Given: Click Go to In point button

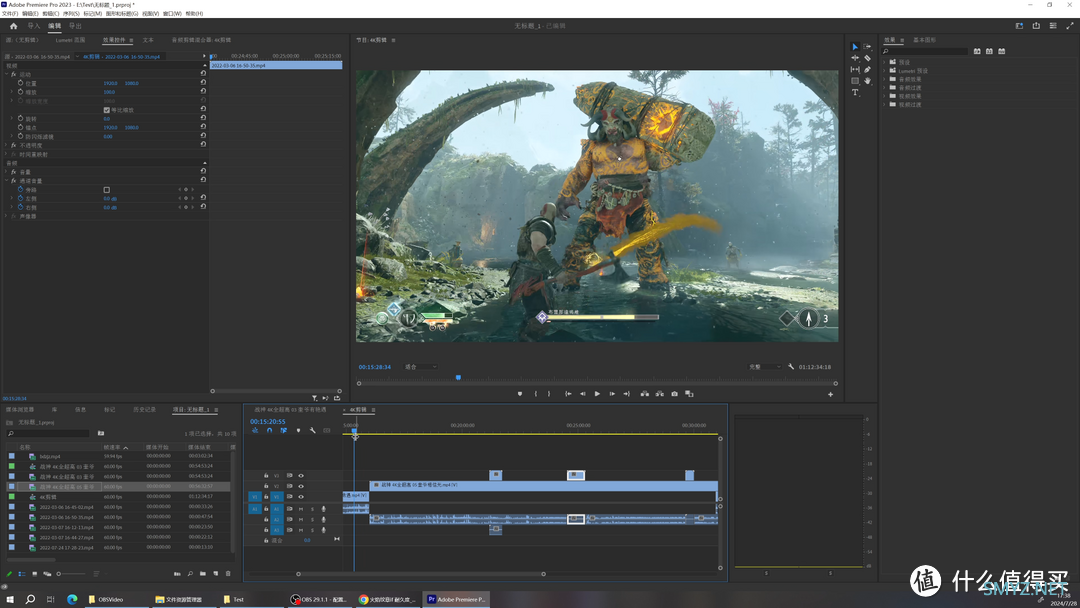Looking at the screenshot, I should [x=568, y=394].
